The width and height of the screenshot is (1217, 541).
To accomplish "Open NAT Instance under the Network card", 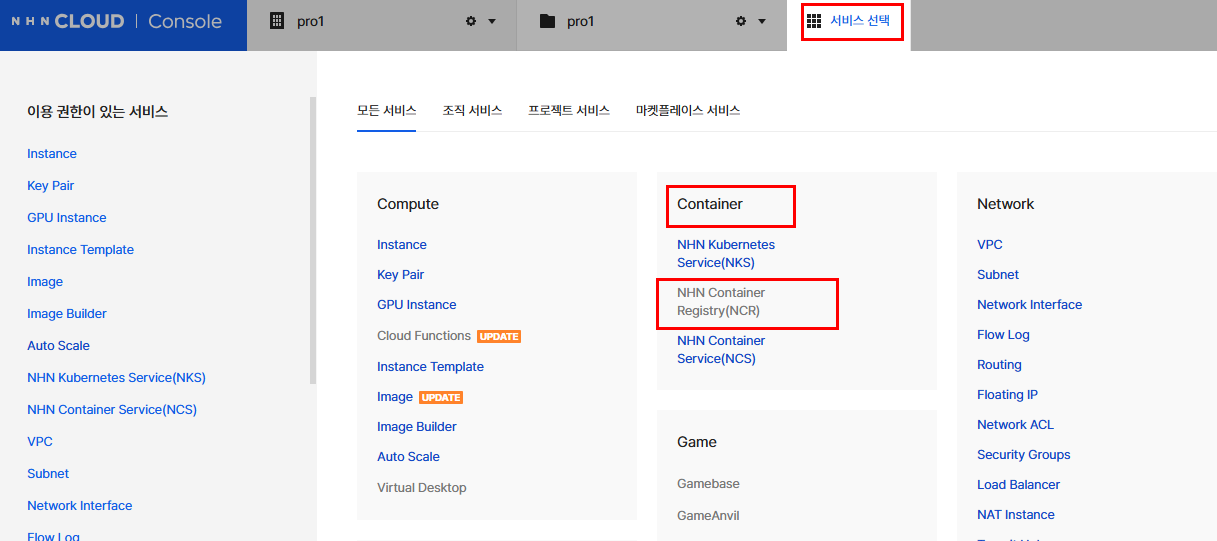I will tap(1016, 515).
